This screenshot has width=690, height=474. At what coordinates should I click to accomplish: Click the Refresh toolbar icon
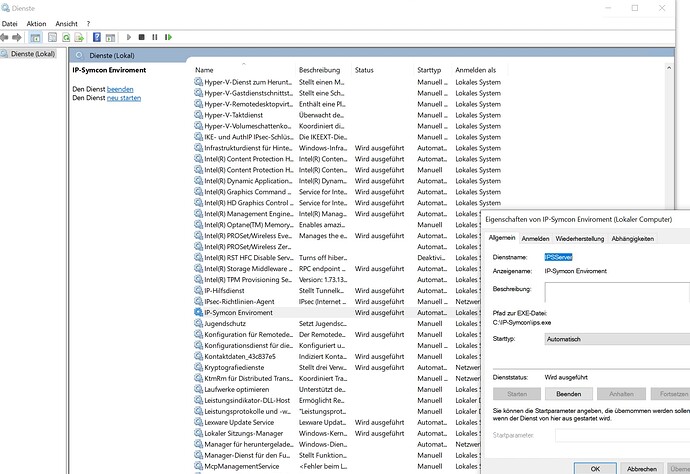tap(66, 37)
